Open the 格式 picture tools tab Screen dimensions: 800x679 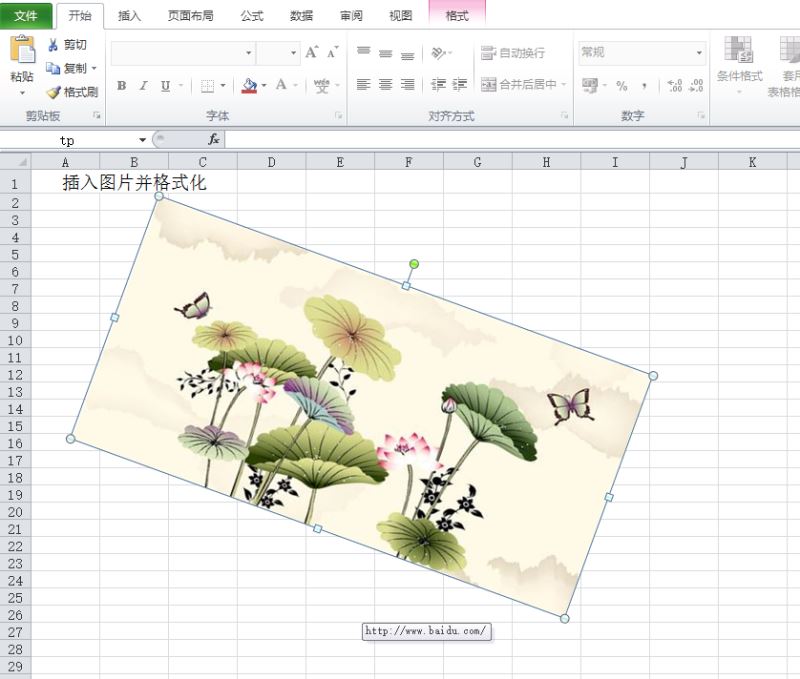point(456,15)
